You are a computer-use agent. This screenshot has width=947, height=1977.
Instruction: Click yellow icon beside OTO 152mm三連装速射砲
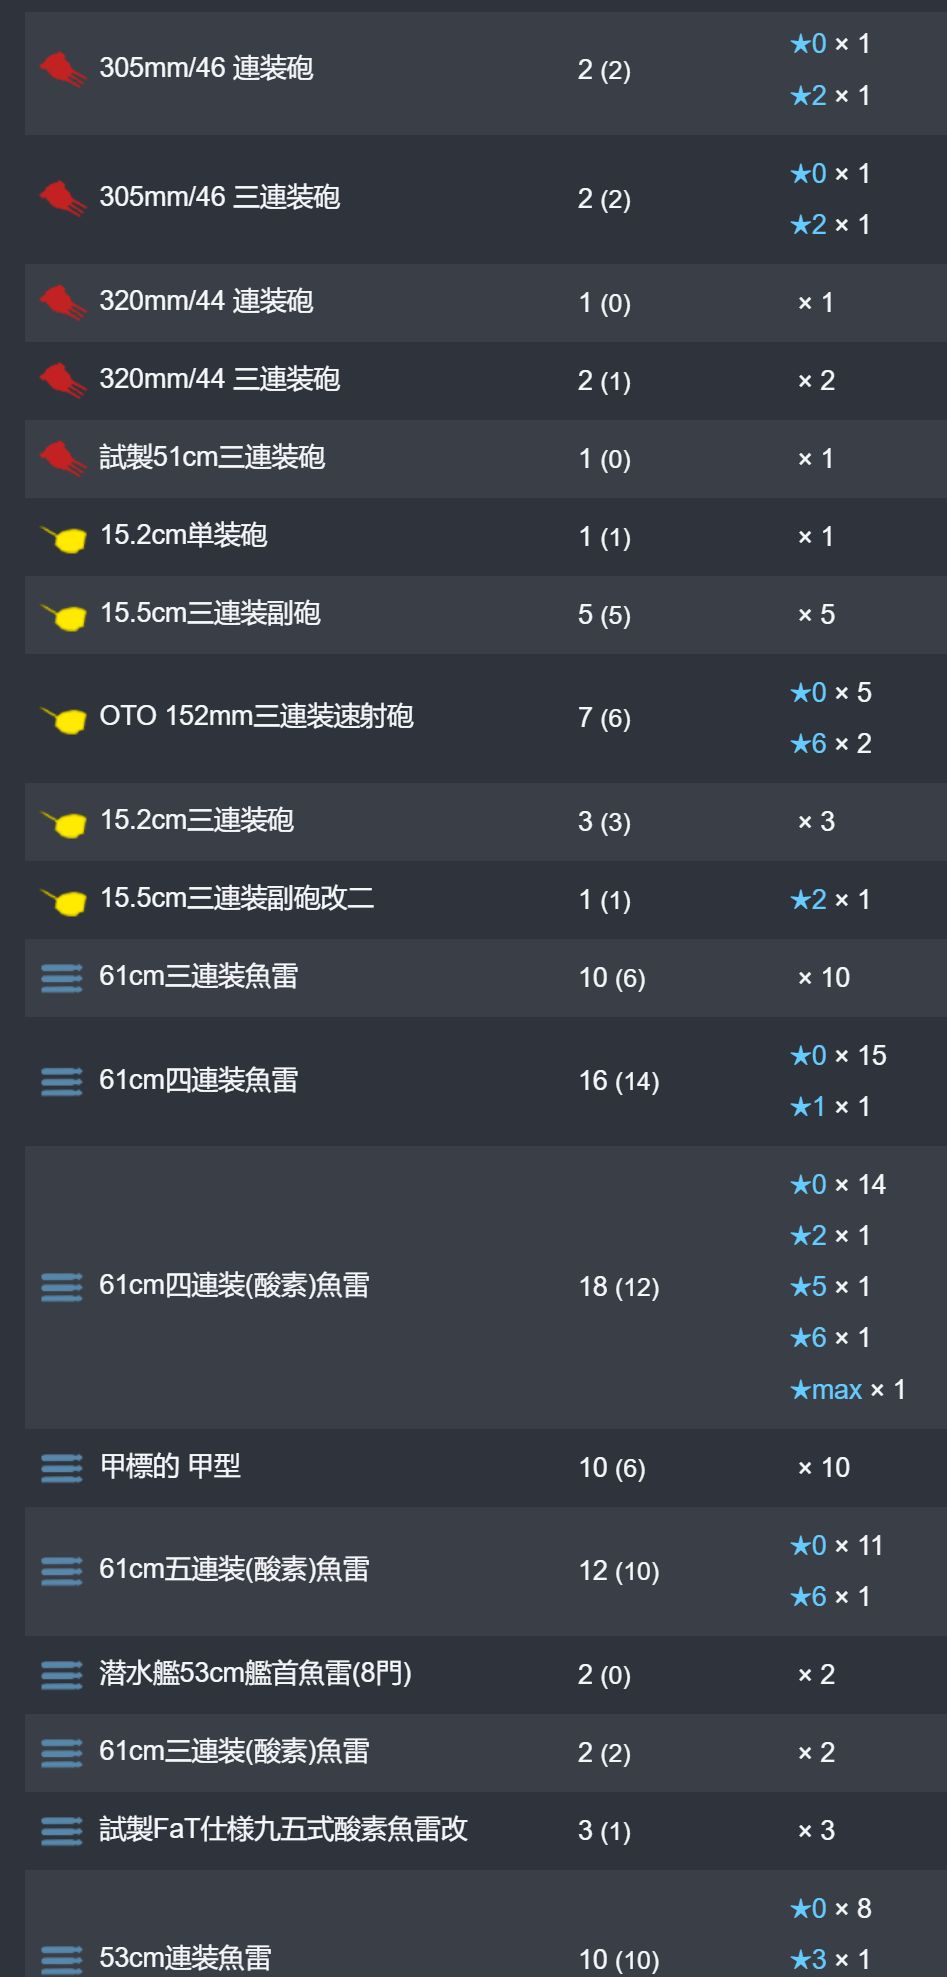pos(63,719)
